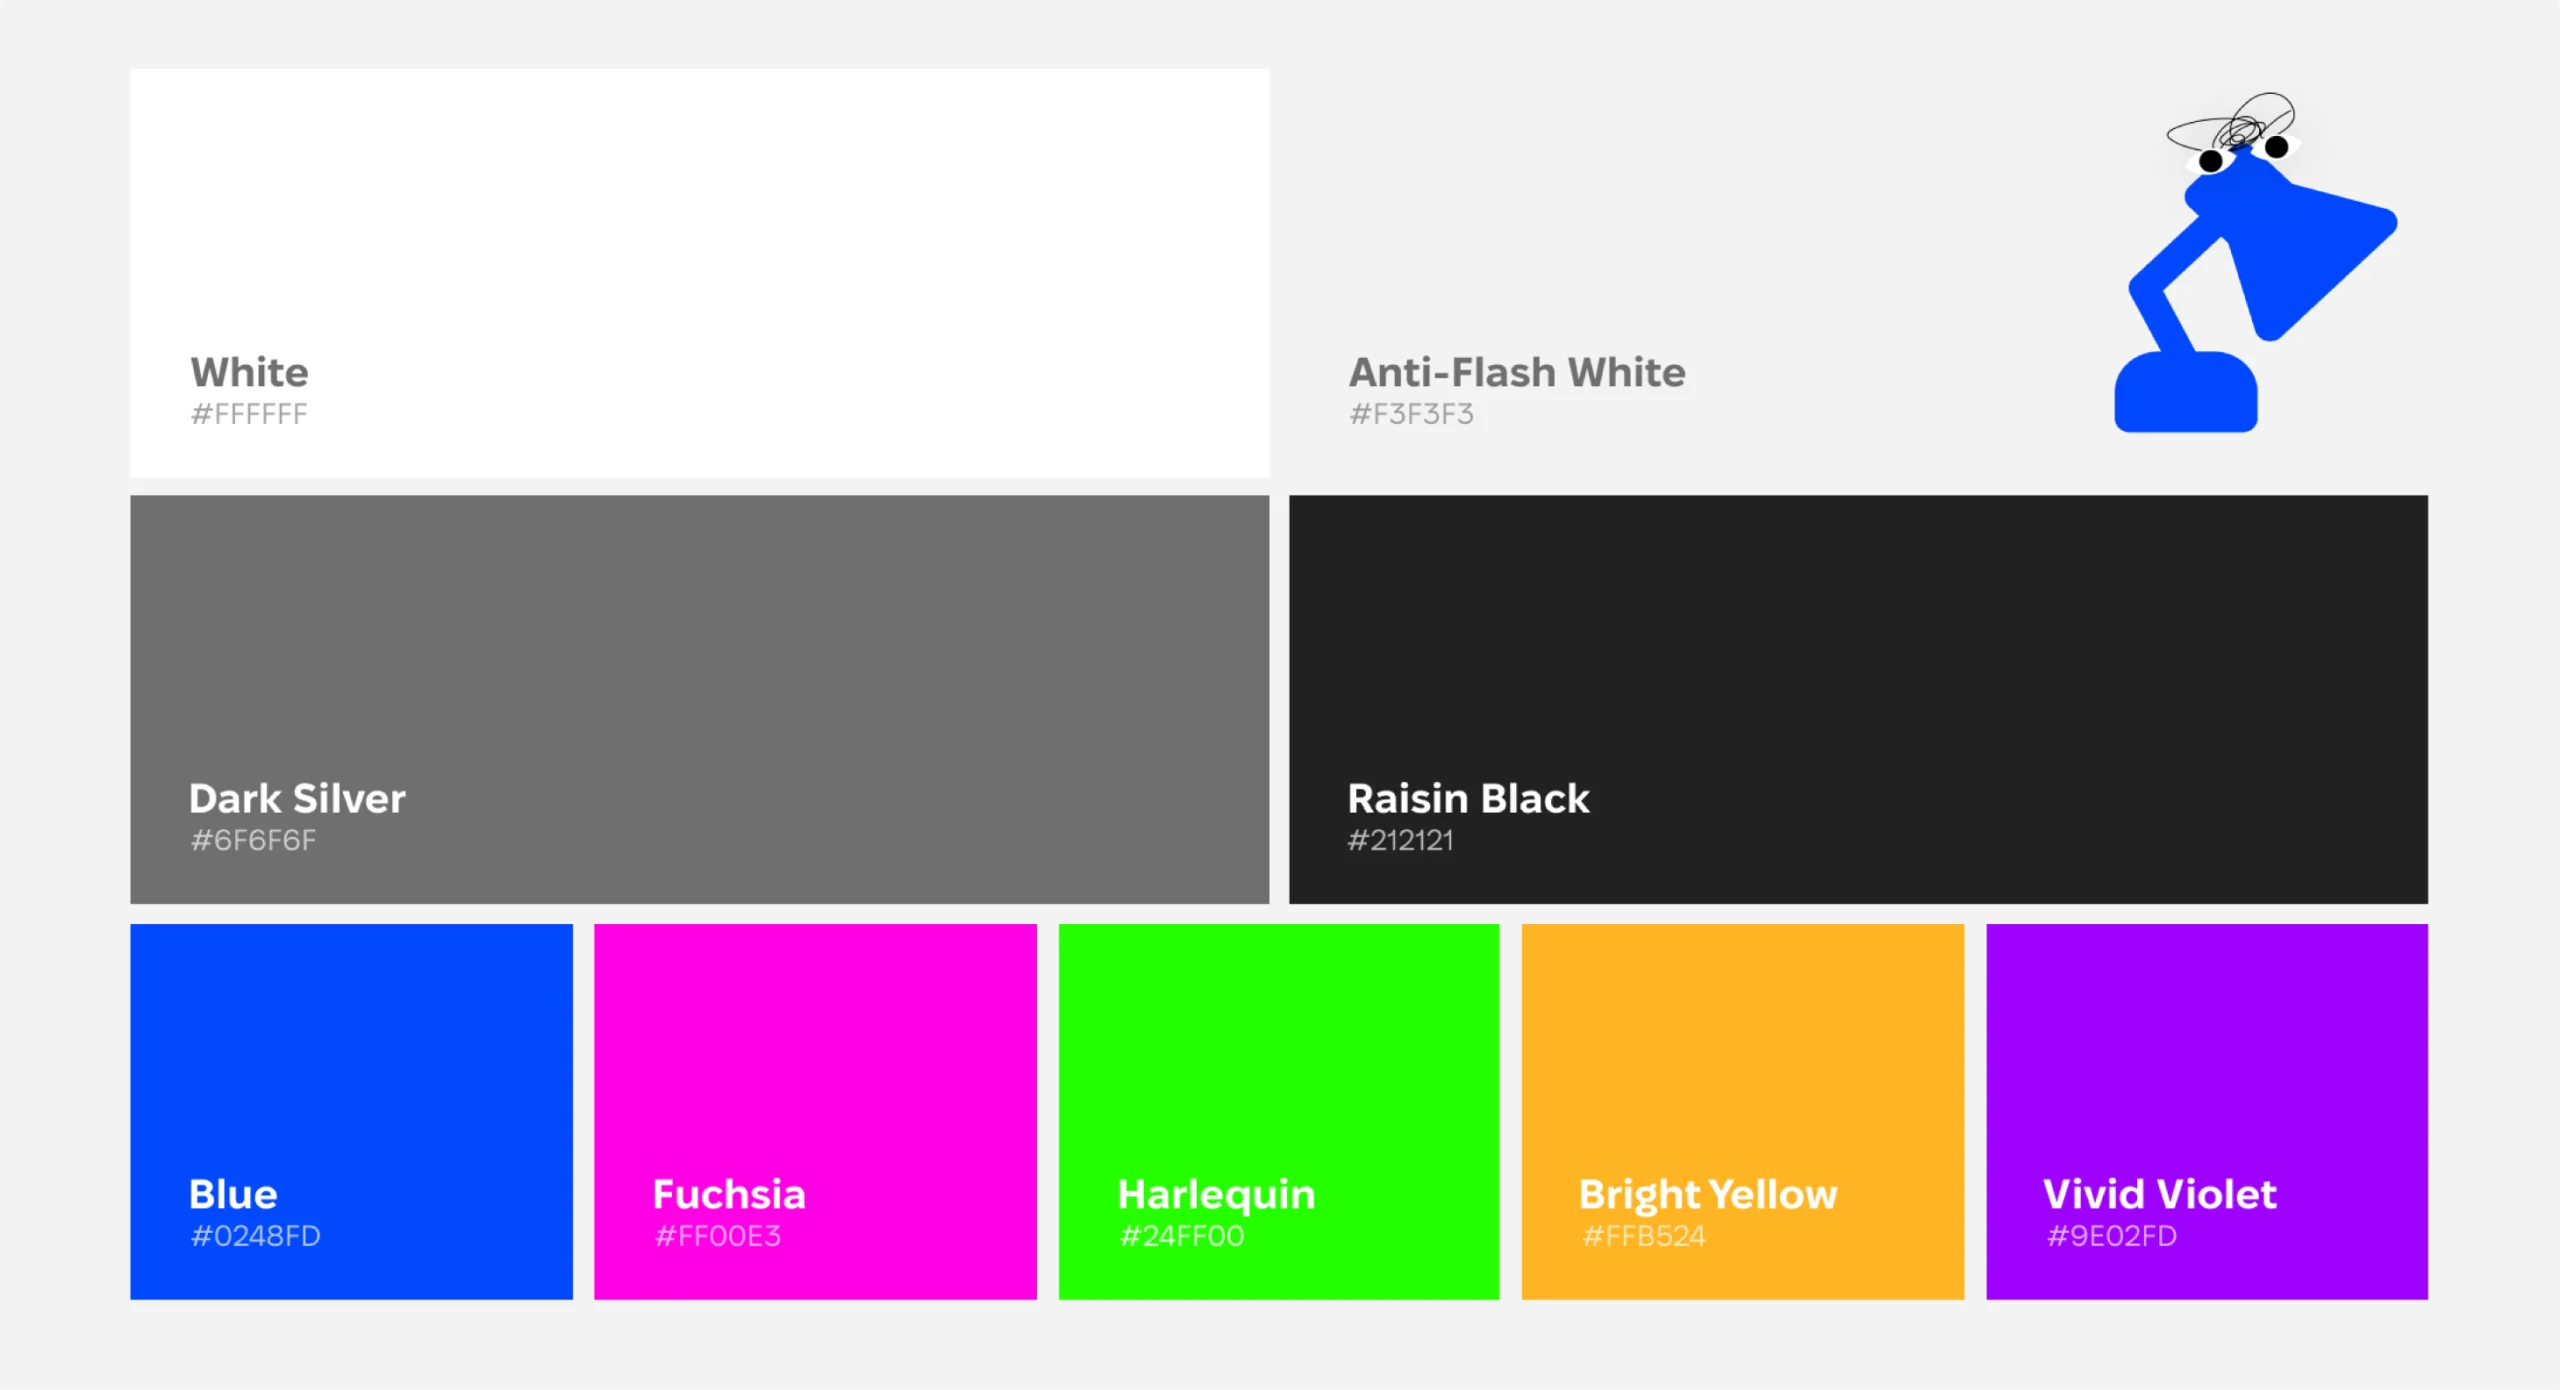Click the blue desk lamp mascot illustration
Image resolution: width=2560 pixels, height=1390 pixels.
click(x=2255, y=262)
